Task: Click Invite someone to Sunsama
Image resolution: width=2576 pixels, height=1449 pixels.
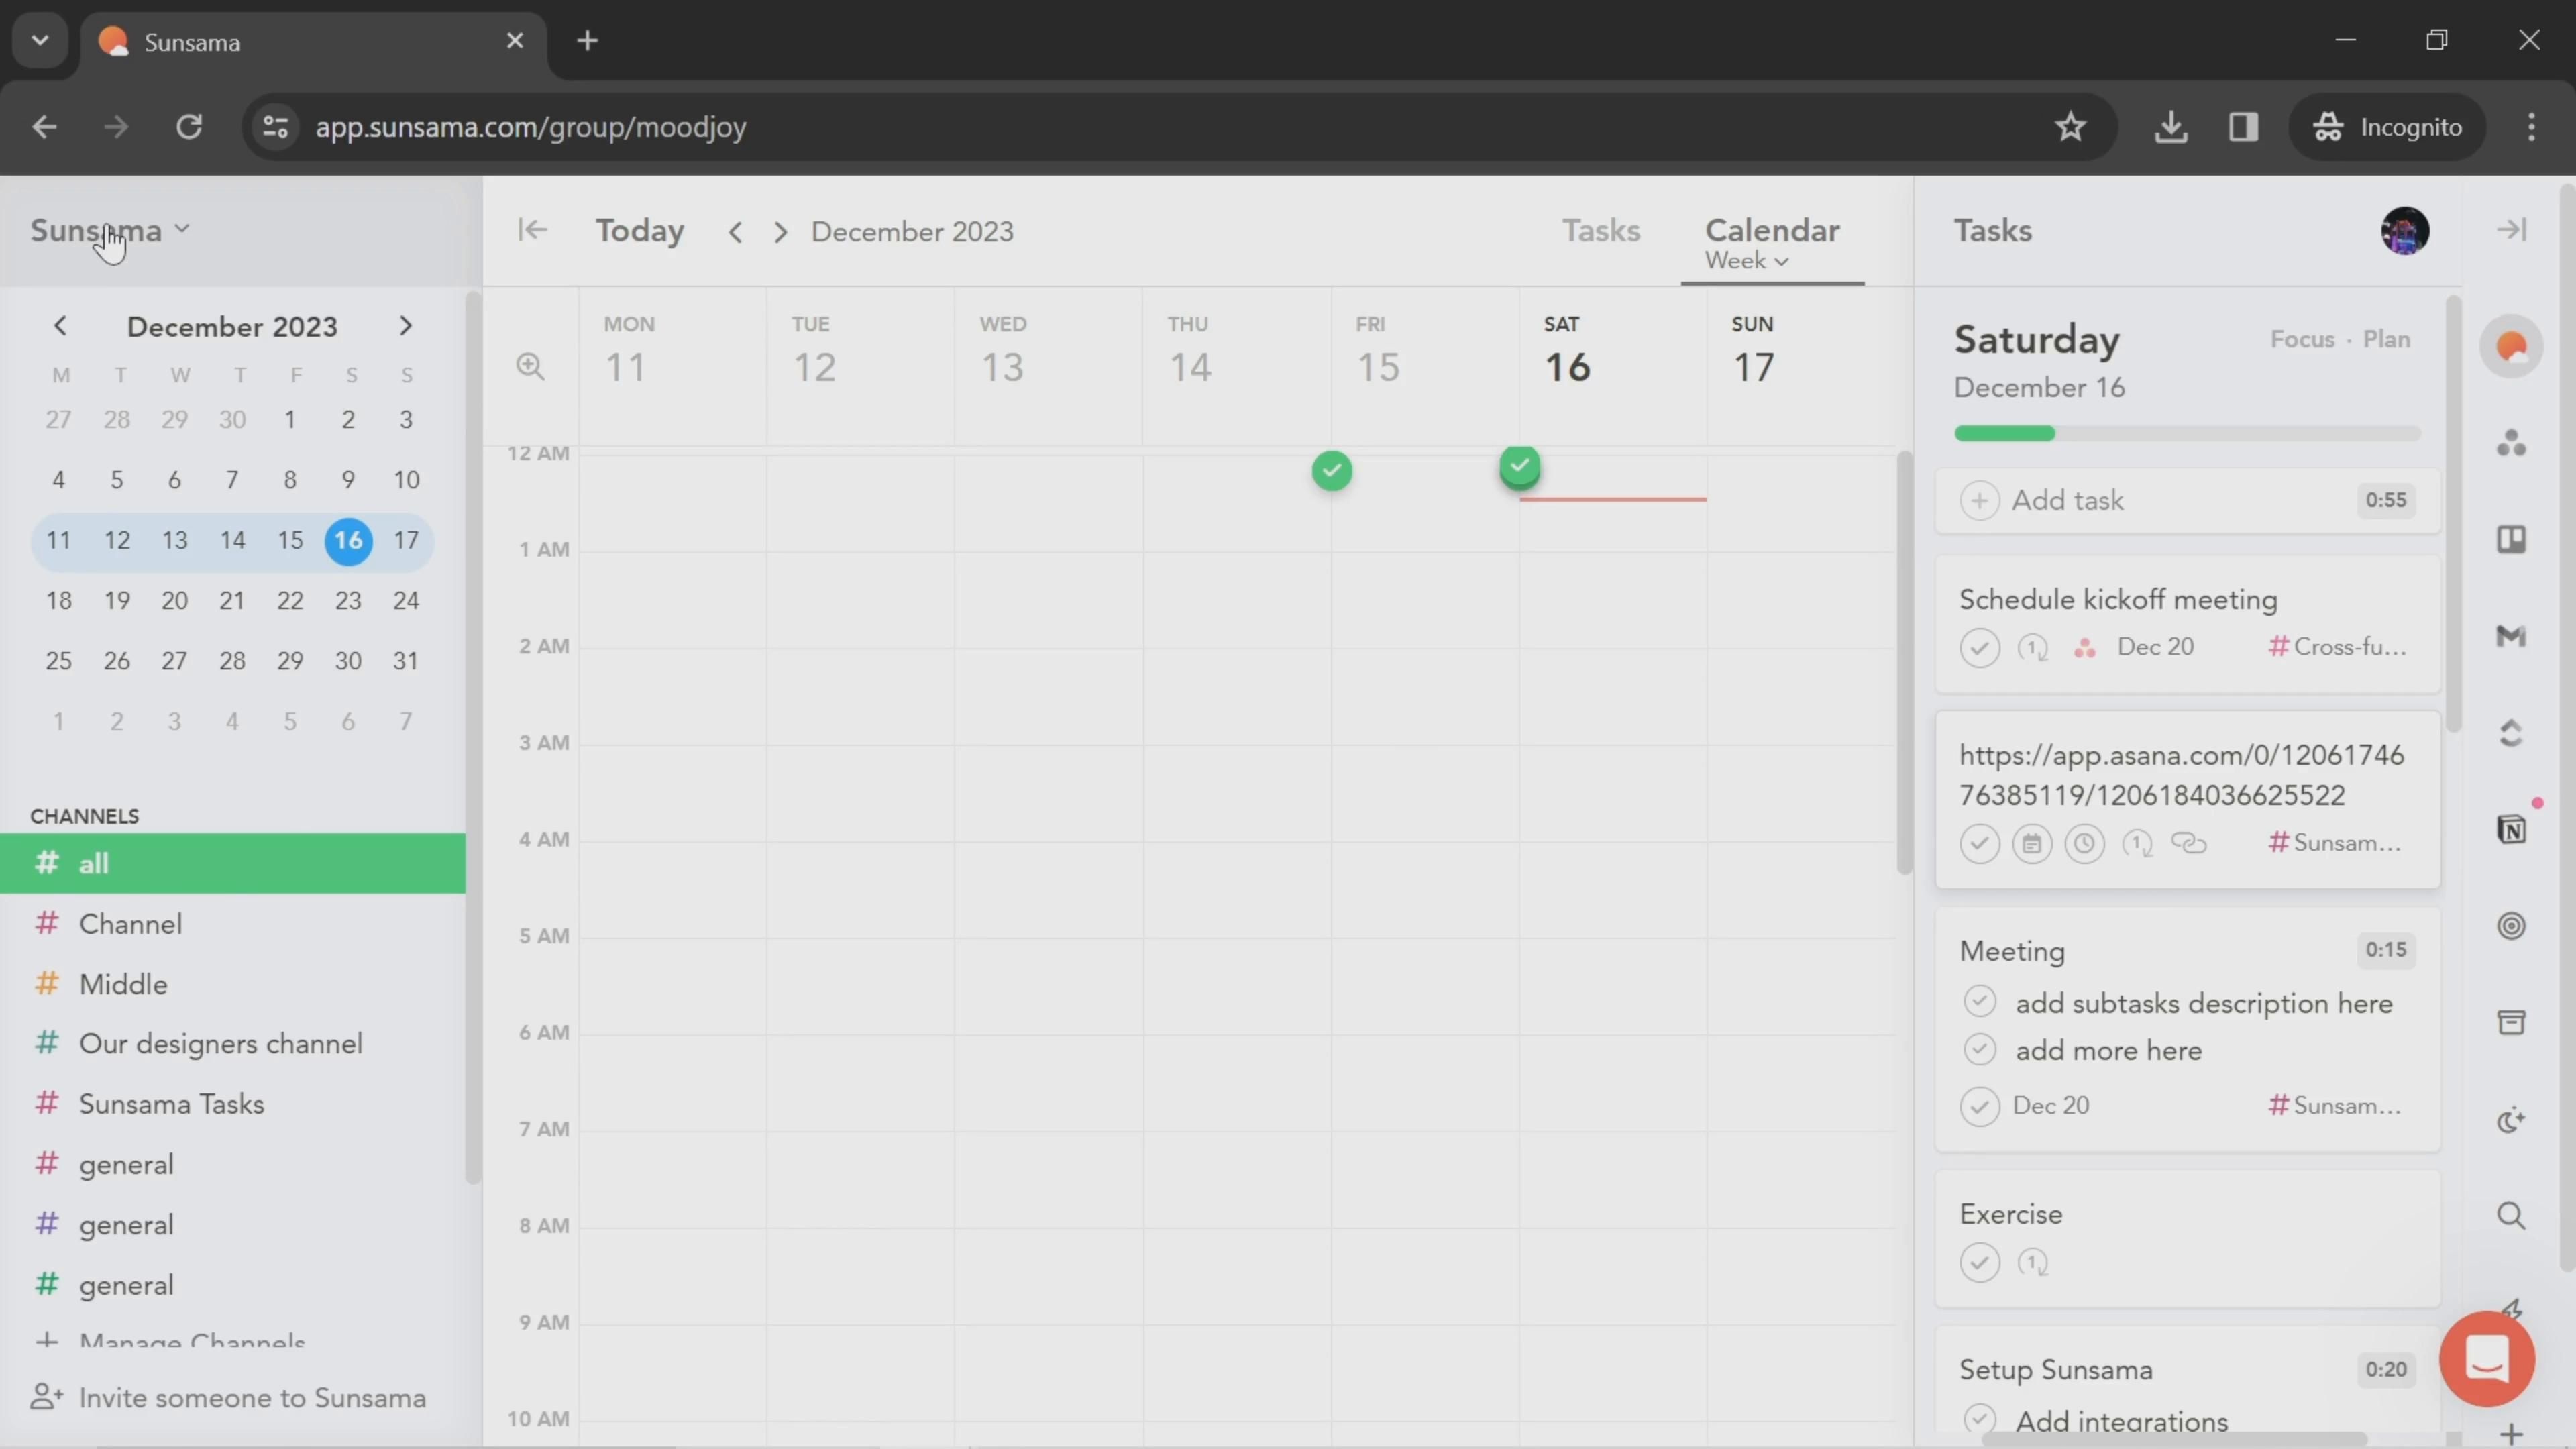Action: 252,1398
